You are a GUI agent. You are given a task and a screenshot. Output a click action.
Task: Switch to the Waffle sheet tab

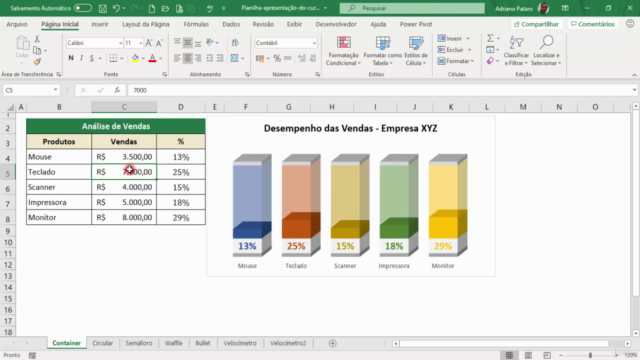tap(173, 343)
